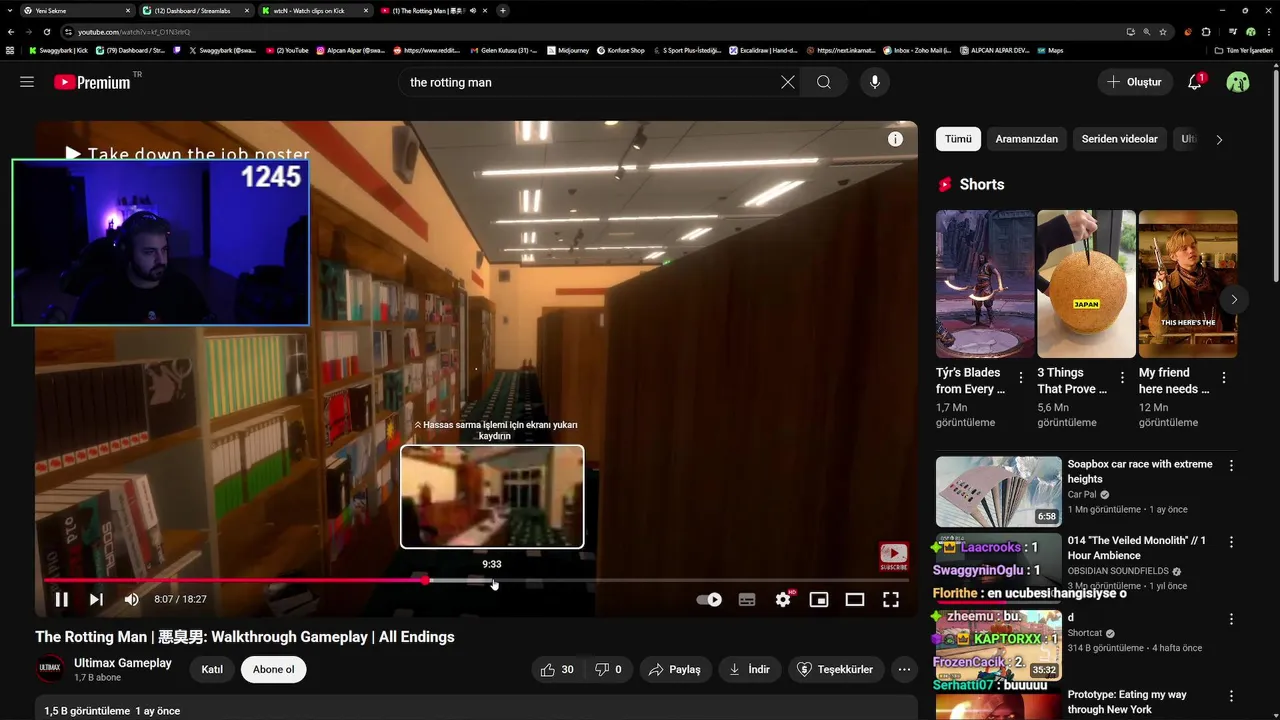This screenshot has height=720, width=1280.
Task: Open the notifications bell
Action: click(1195, 82)
